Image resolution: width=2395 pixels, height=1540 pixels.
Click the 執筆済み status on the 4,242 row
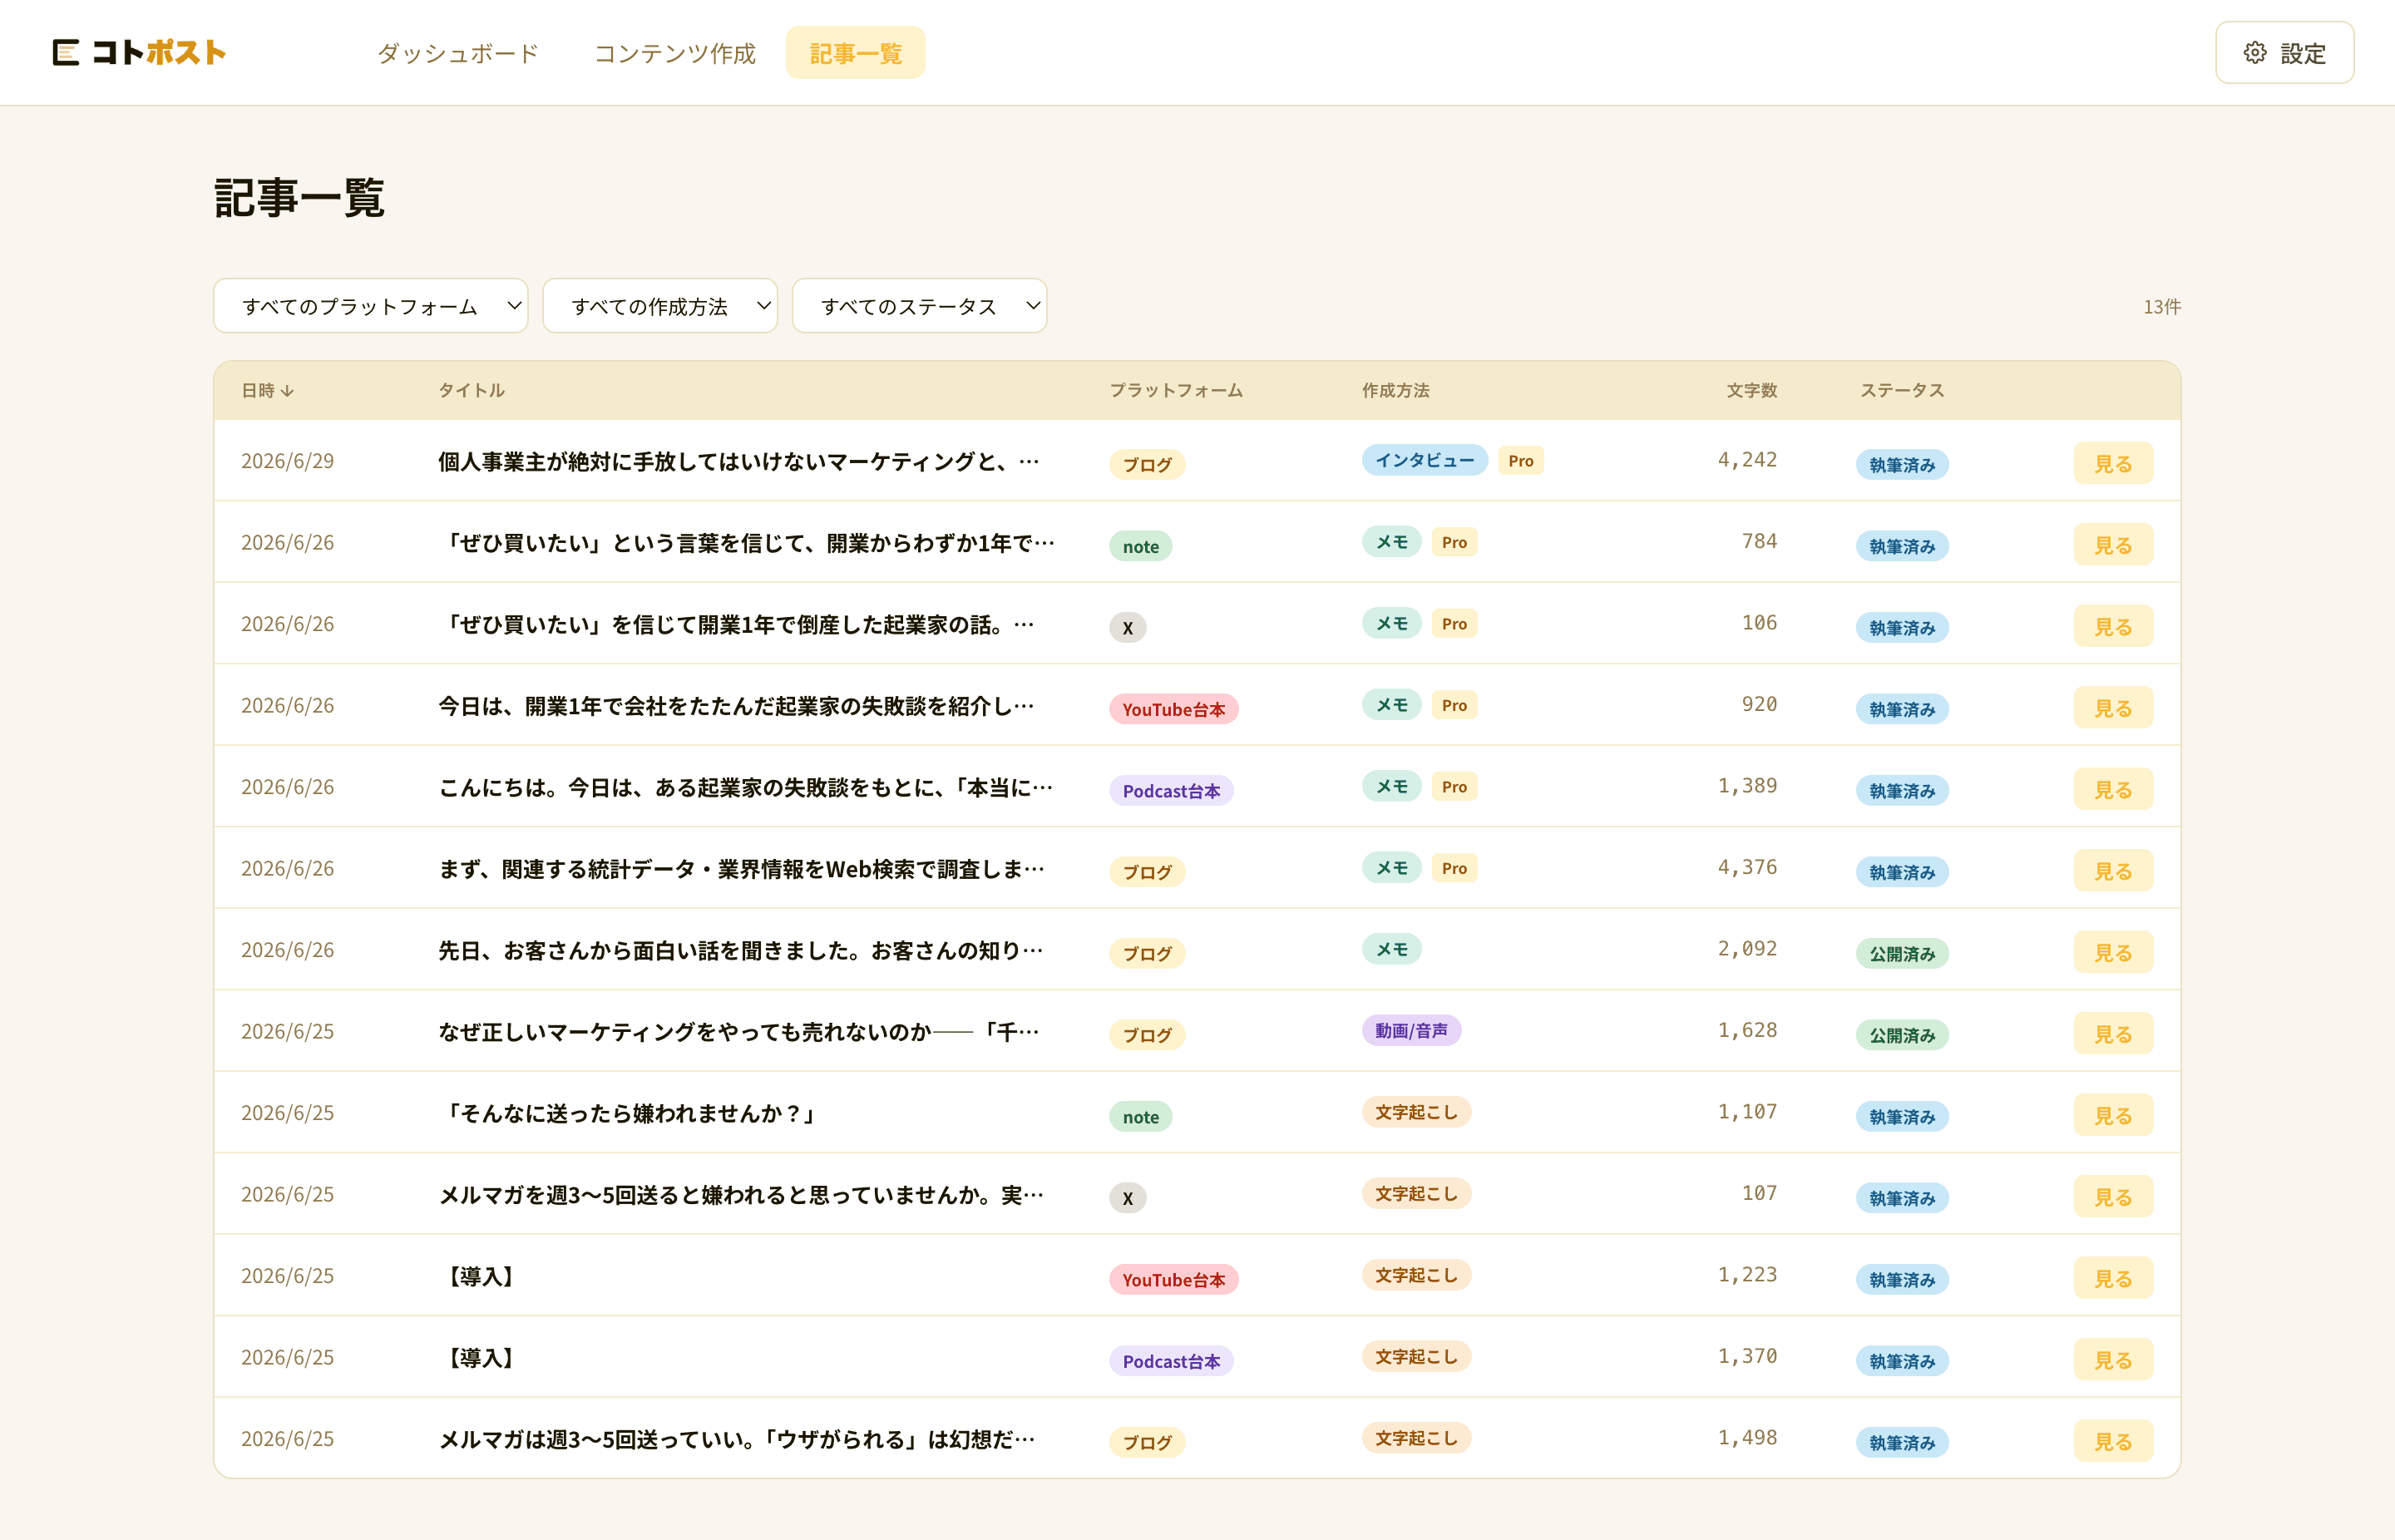pos(1902,465)
